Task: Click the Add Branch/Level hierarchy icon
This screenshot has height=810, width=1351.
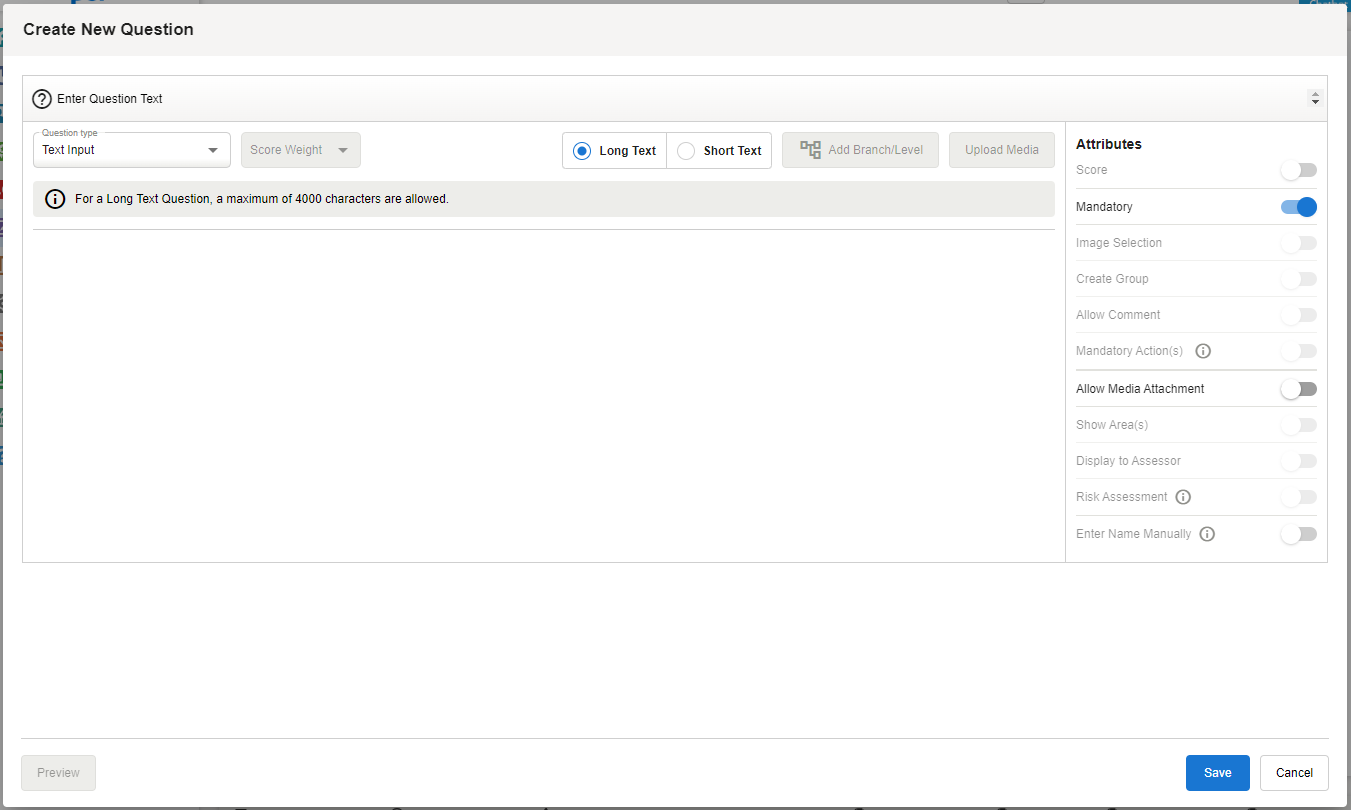Action: [x=810, y=150]
